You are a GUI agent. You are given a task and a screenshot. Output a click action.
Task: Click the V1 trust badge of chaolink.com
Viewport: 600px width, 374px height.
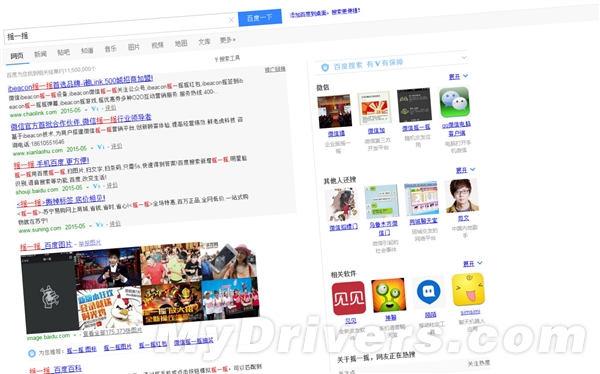(x=95, y=109)
